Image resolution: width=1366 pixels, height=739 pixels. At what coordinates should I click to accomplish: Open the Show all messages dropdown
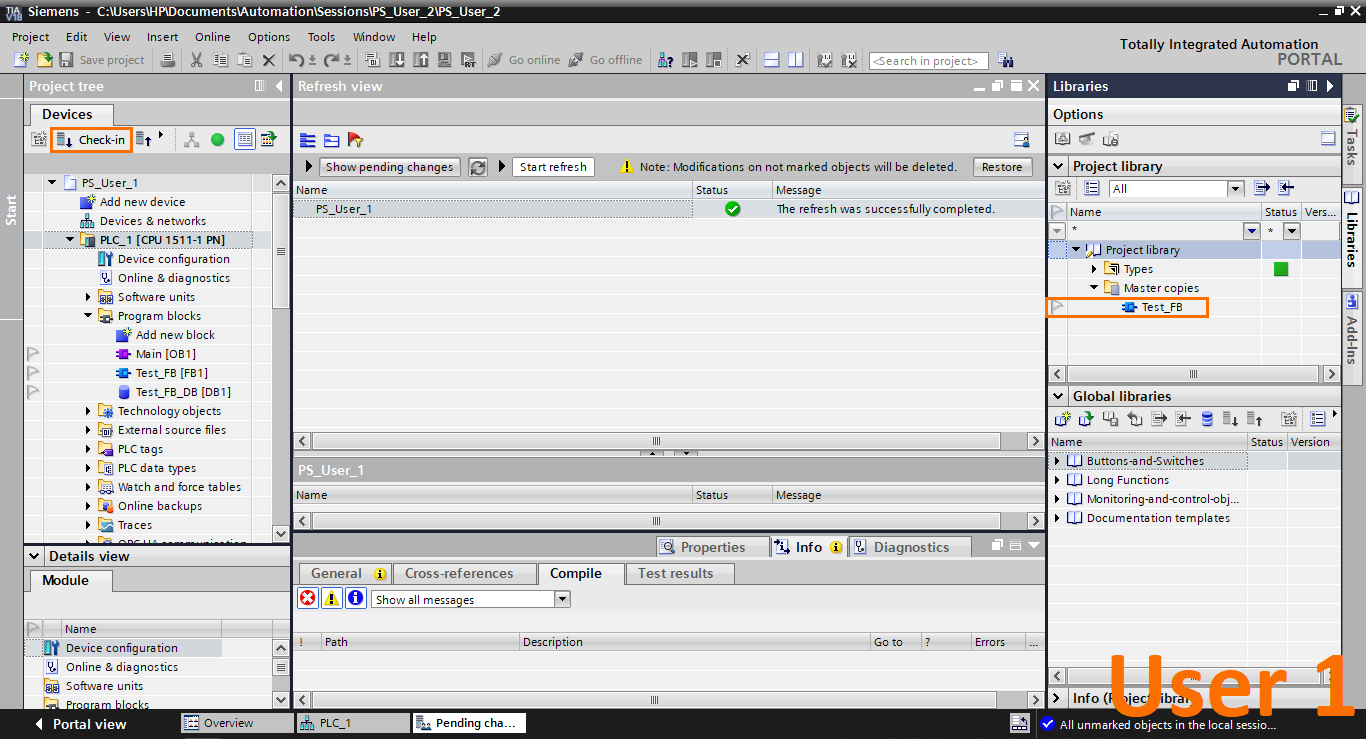pyautogui.click(x=563, y=598)
